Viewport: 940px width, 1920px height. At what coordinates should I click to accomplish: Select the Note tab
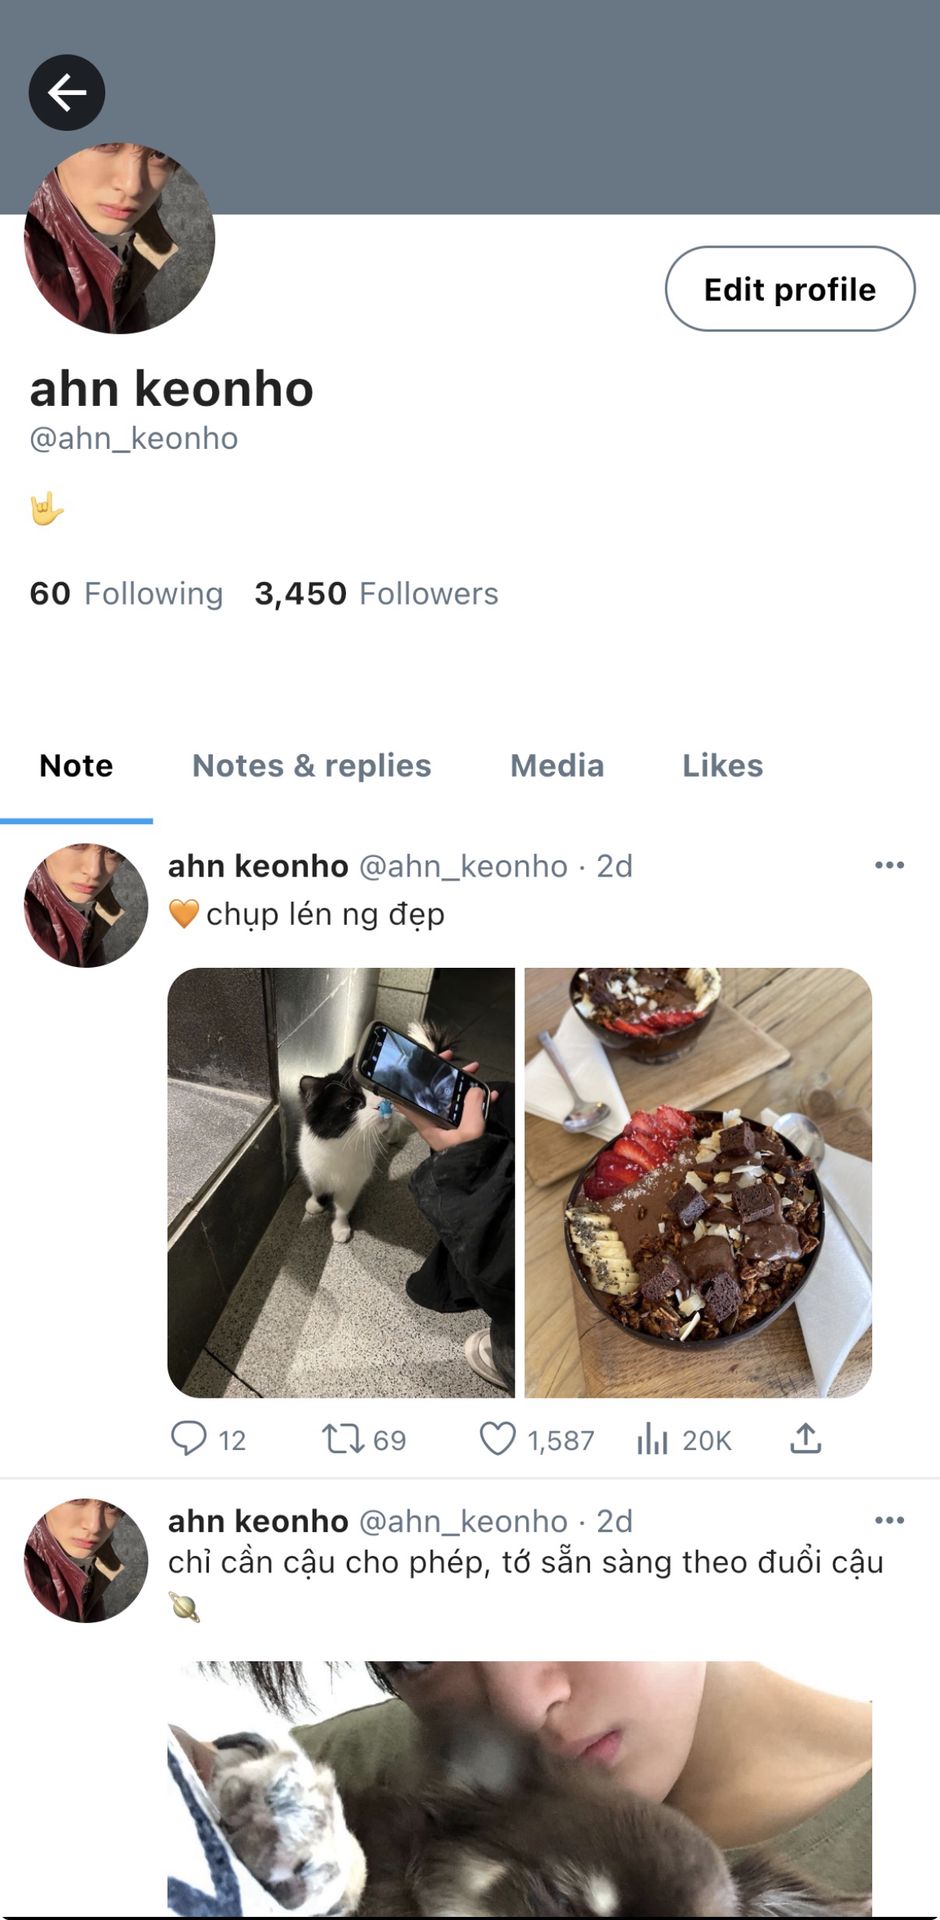(76, 766)
